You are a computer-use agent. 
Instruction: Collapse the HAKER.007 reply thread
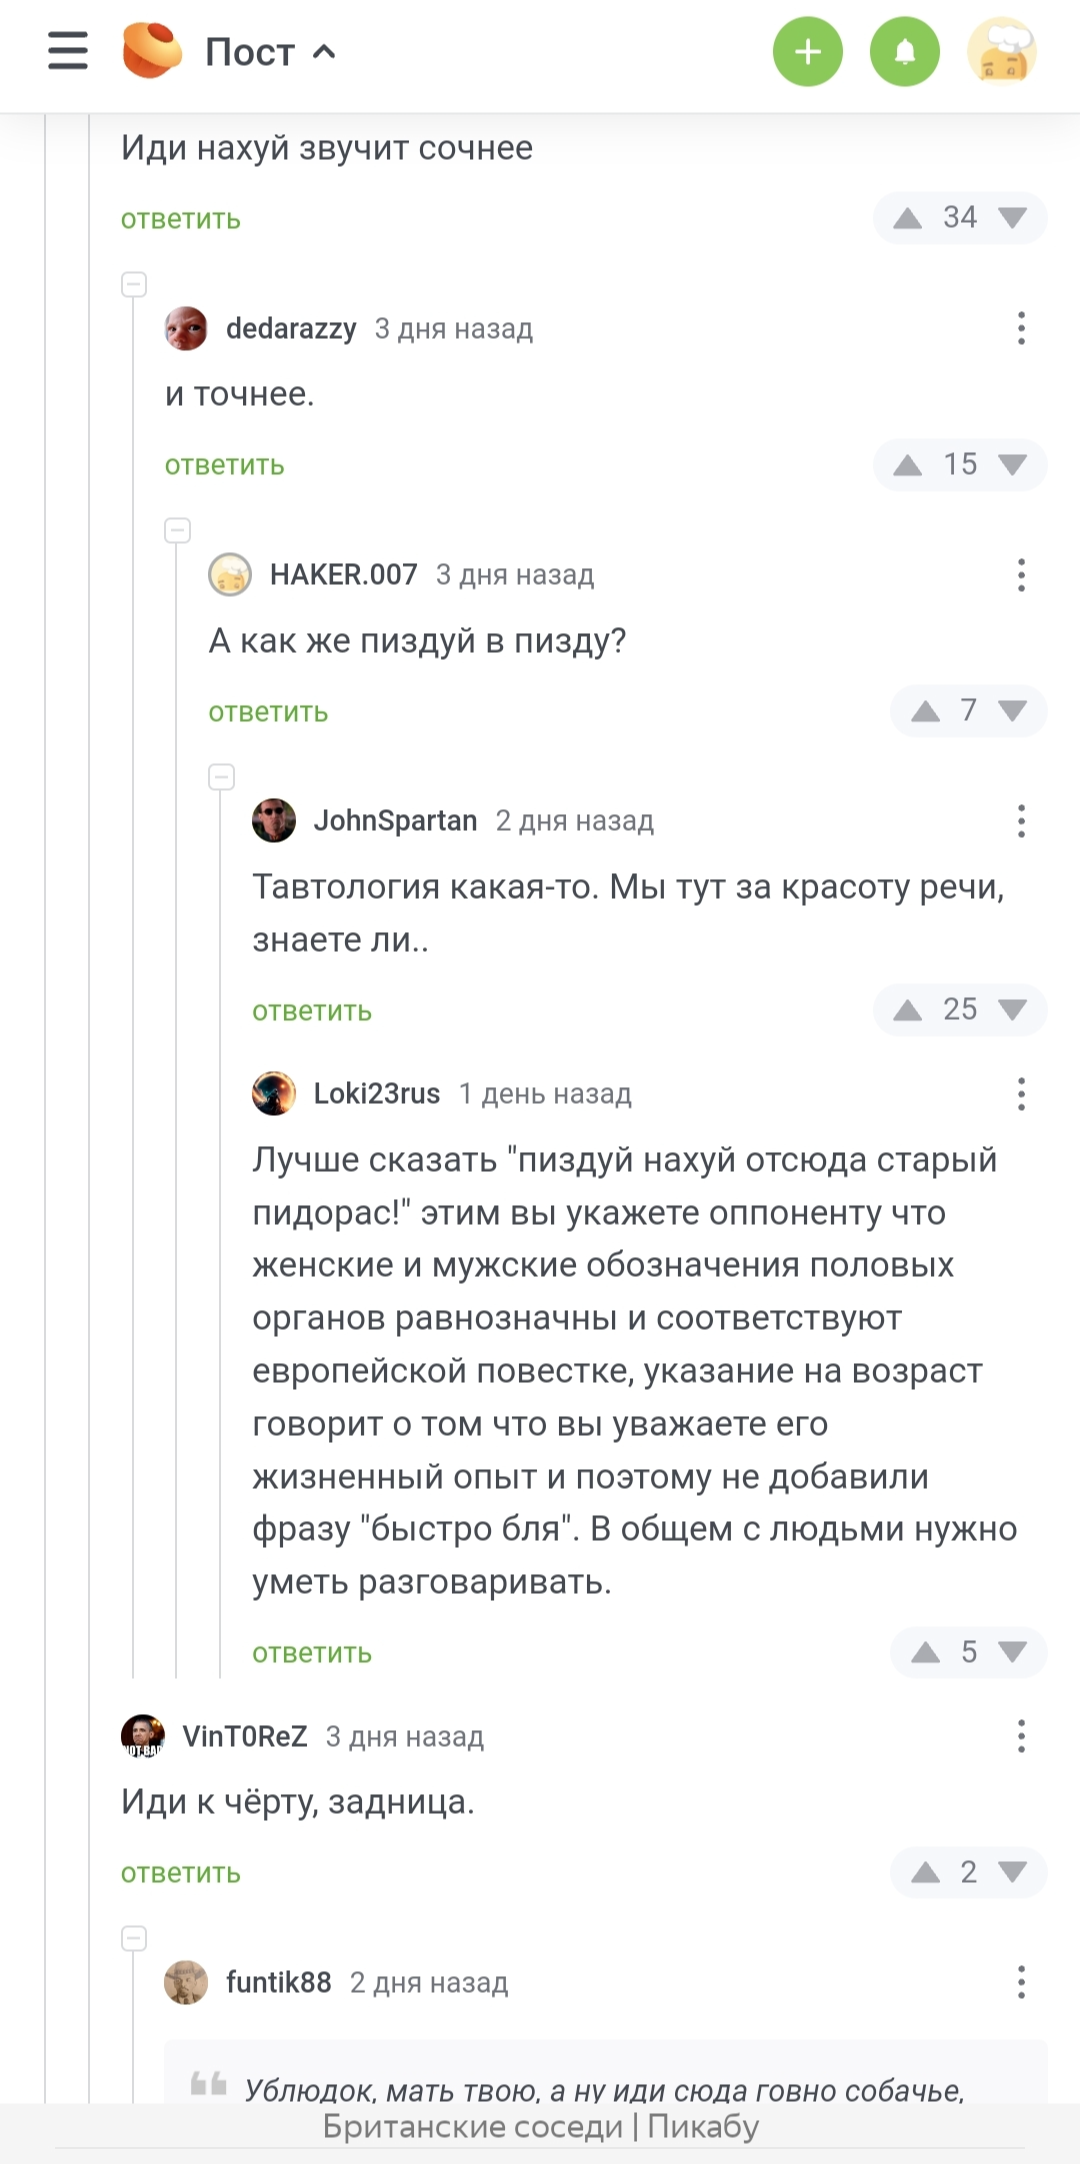coord(178,530)
